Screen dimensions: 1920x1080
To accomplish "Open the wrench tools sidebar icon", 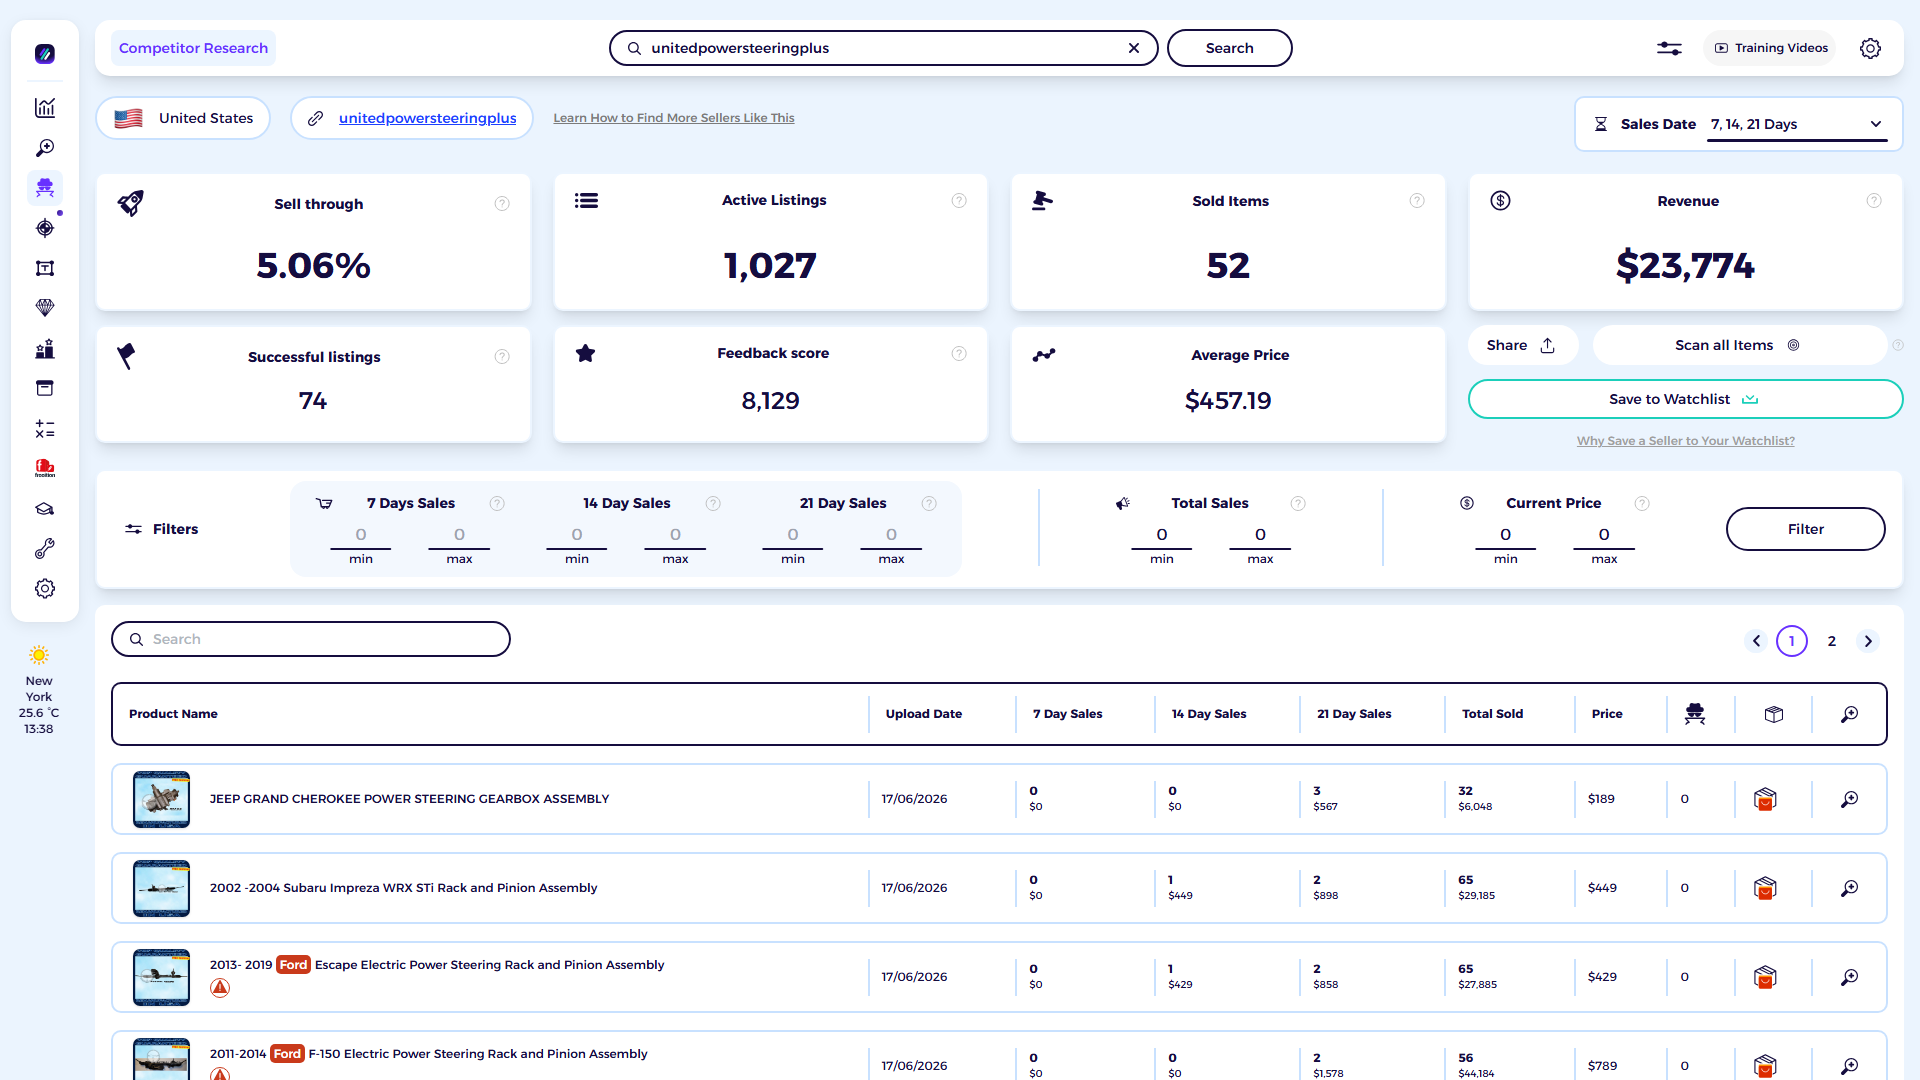I will 45,549.
